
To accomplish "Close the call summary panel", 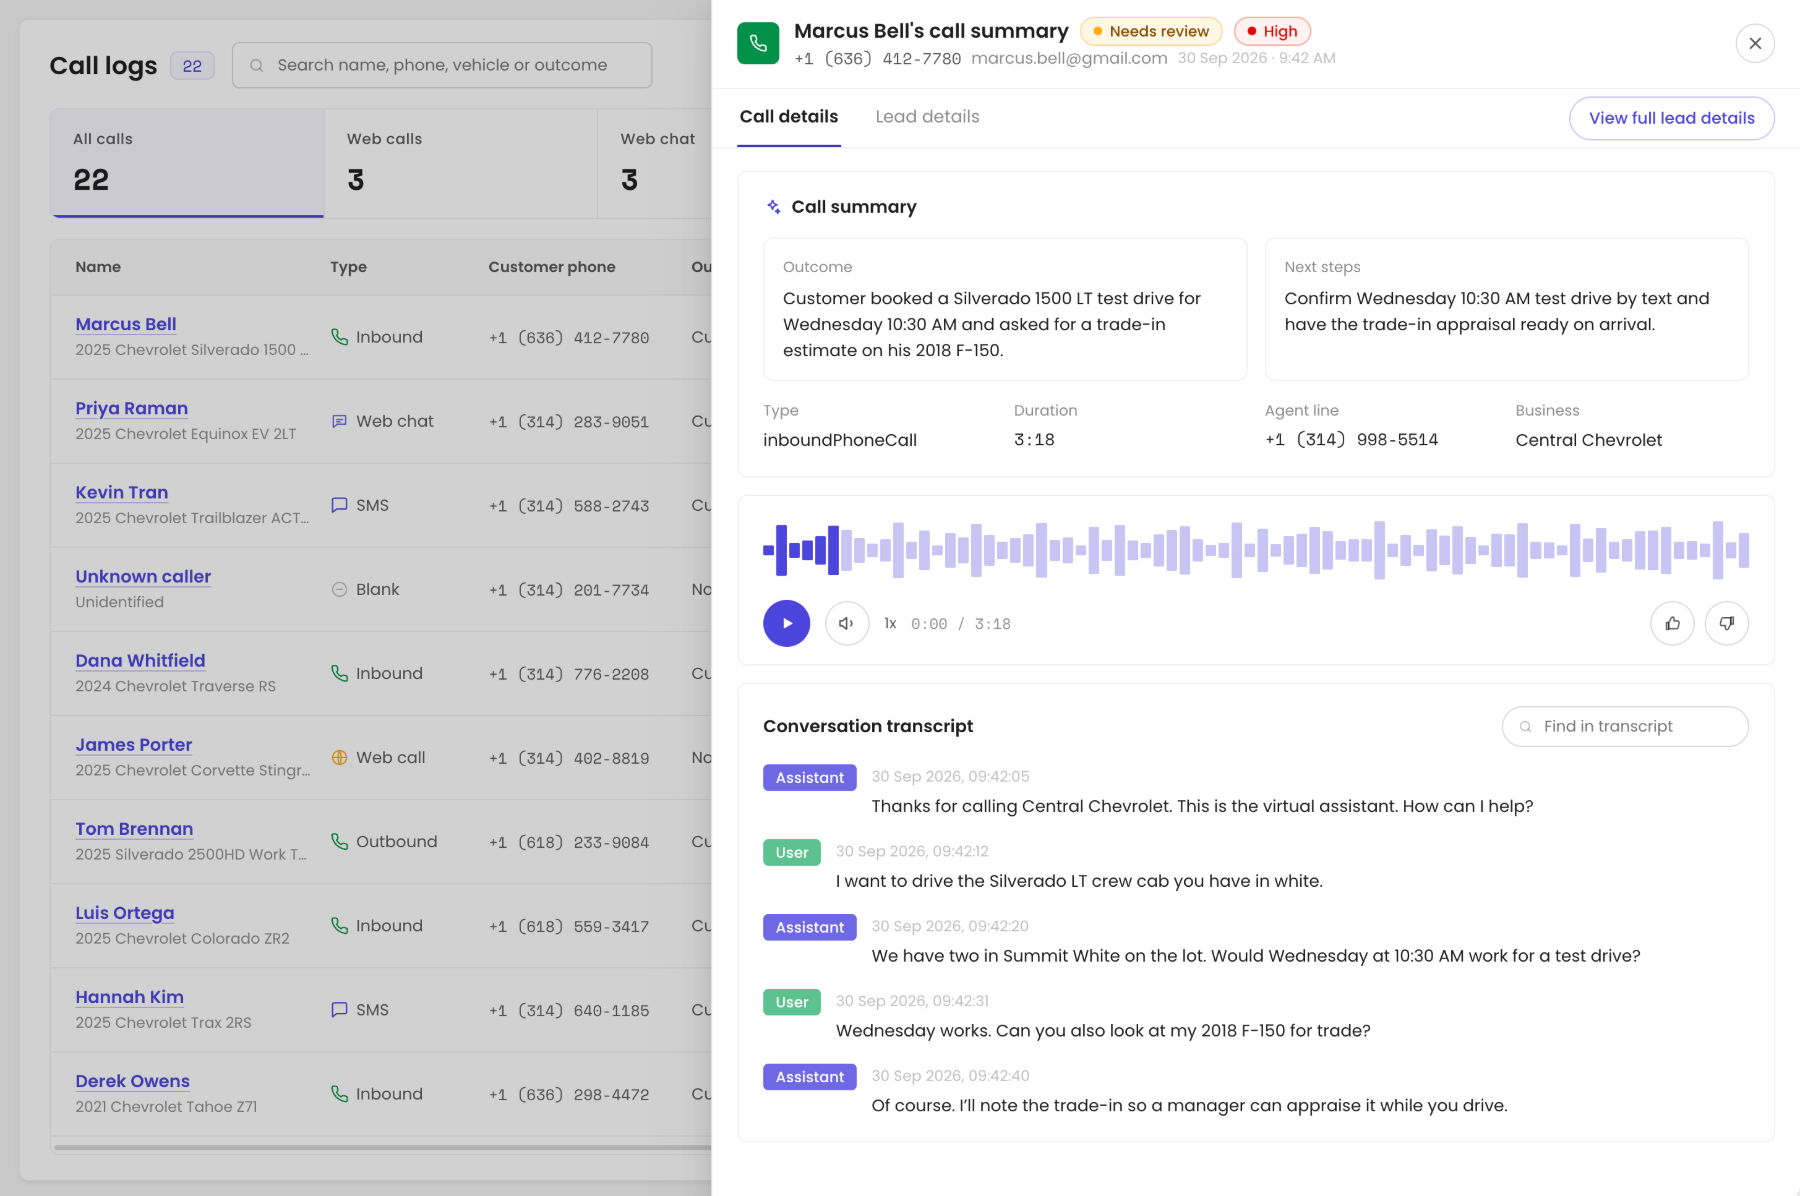I will pyautogui.click(x=1755, y=43).
